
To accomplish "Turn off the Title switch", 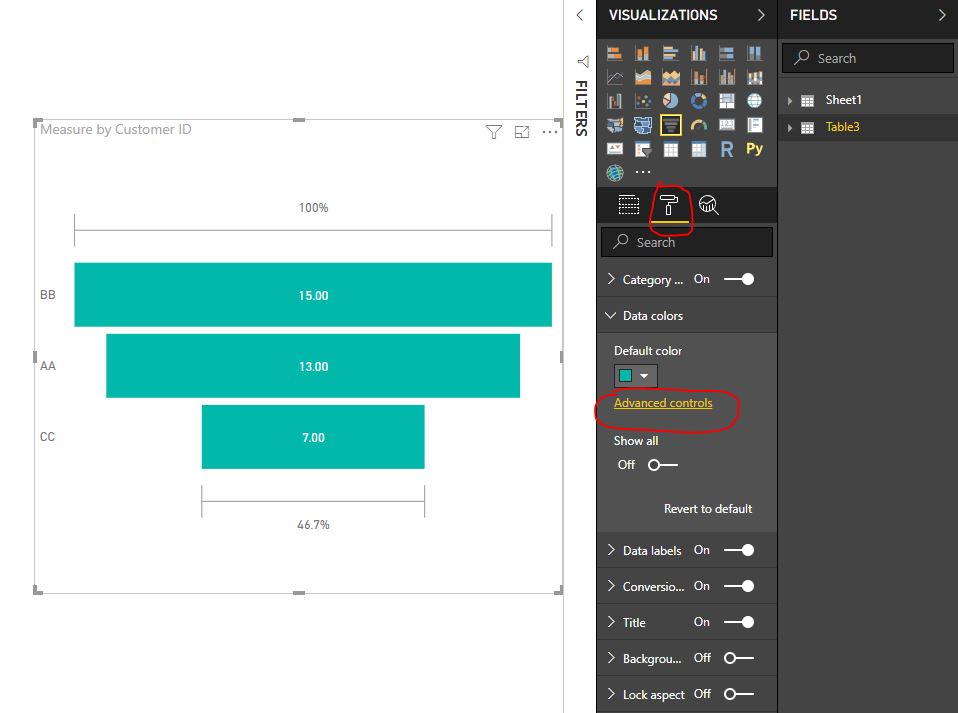I will pyautogui.click(x=739, y=622).
